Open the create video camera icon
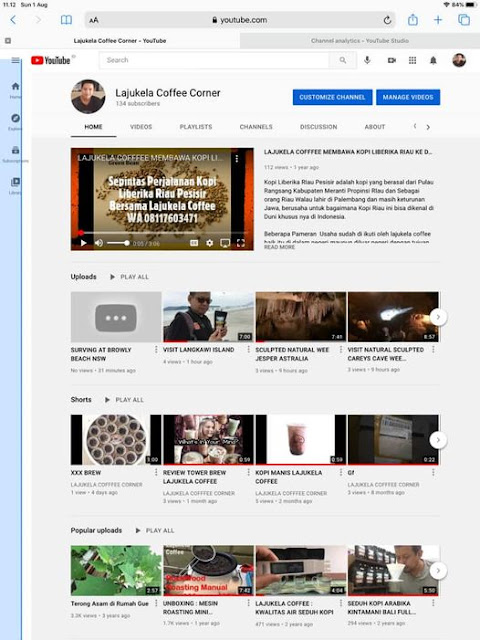Screen dimensions: 480x640 pos(391,60)
